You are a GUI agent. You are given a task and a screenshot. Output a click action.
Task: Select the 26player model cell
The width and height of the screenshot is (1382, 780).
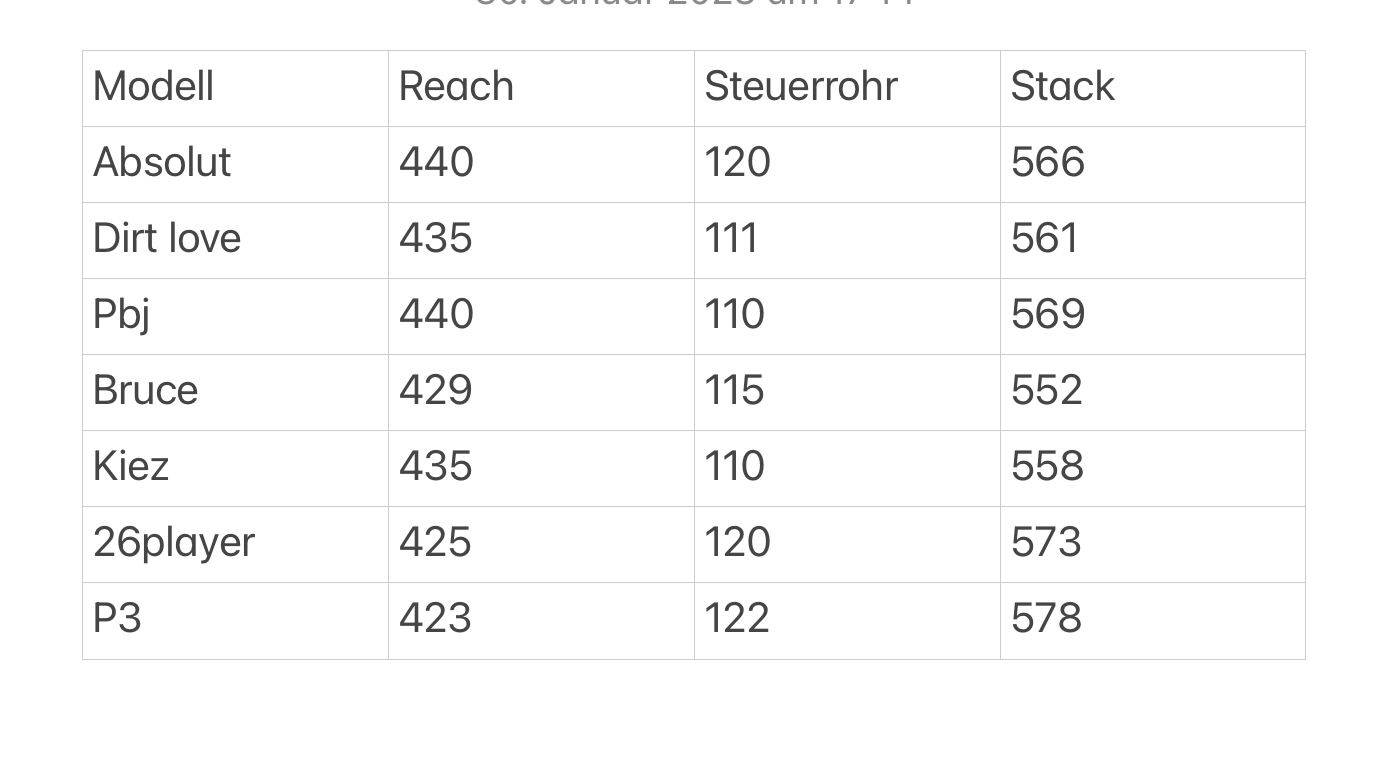click(174, 543)
